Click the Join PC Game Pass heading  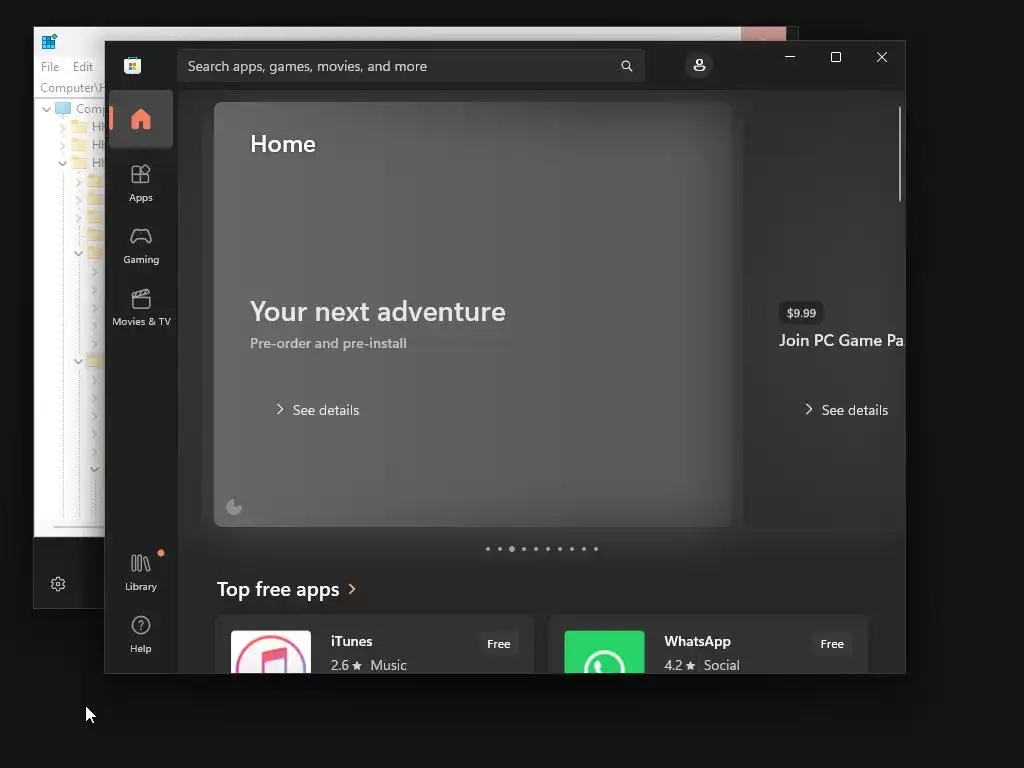841,340
